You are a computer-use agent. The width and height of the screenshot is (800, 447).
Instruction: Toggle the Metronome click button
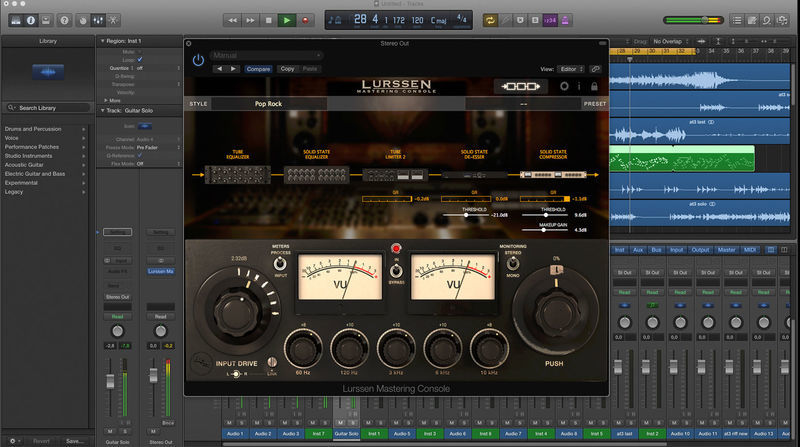[565, 20]
